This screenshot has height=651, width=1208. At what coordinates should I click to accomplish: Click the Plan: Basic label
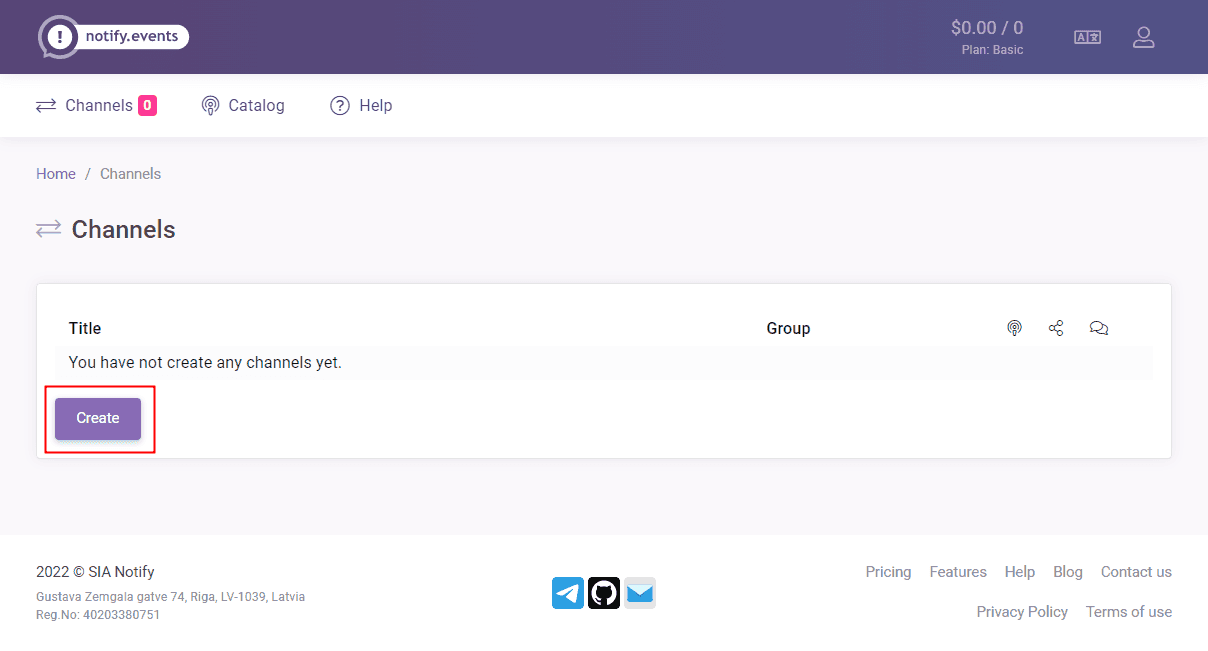pyautogui.click(x=992, y=50)
